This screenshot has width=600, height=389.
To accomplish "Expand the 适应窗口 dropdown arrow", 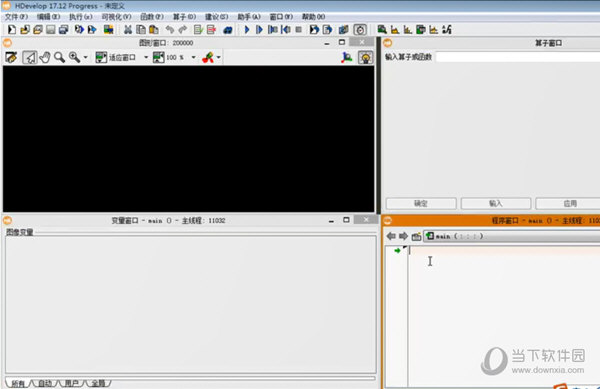I will click(146, 57).
